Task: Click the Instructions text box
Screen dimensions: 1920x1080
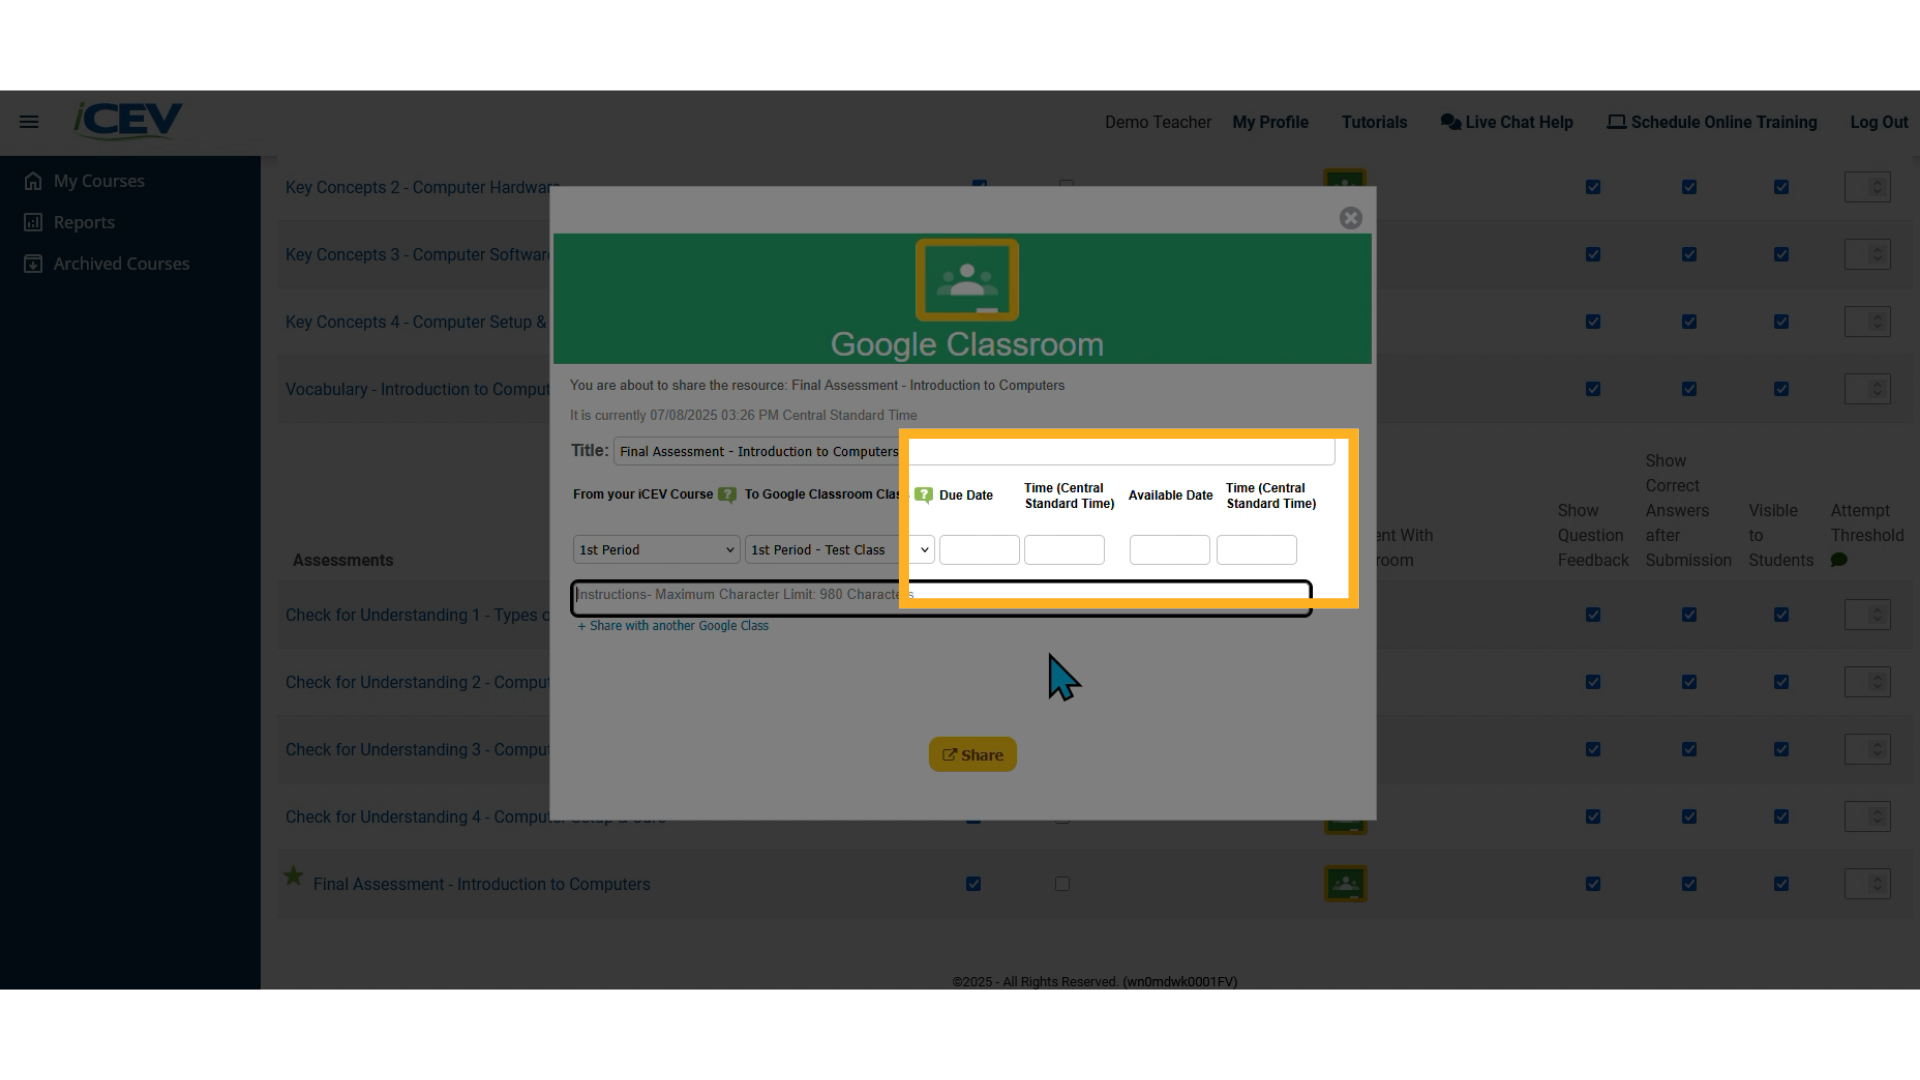Action: pos(941,598)
